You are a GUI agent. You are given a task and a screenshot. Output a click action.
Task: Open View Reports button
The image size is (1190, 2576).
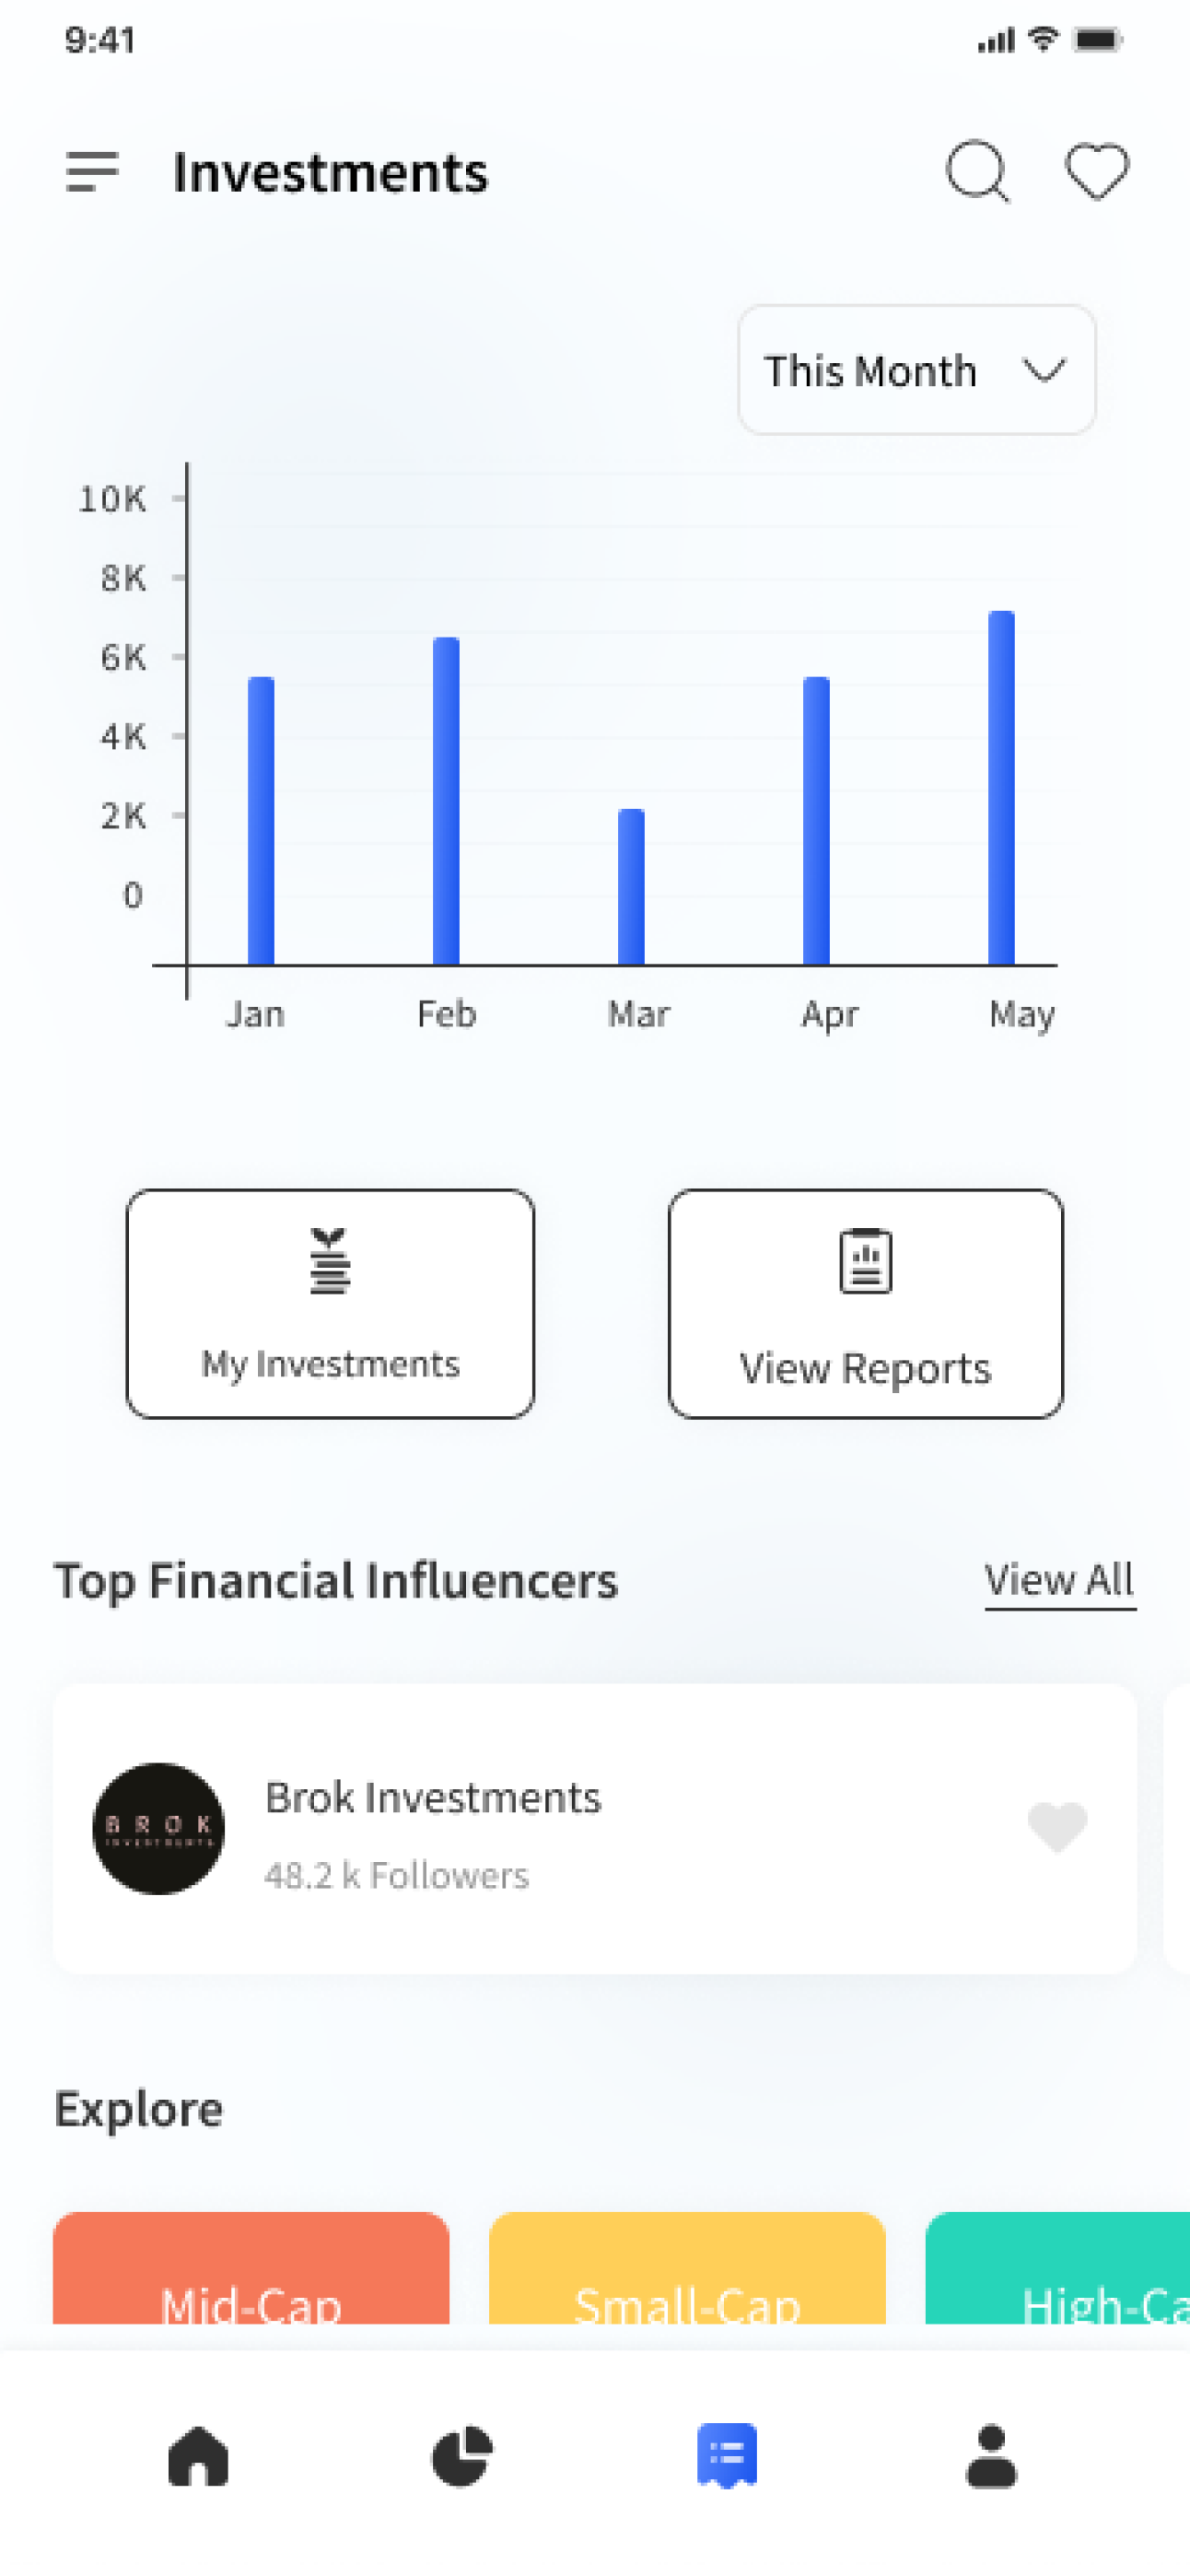point(865,1303)
